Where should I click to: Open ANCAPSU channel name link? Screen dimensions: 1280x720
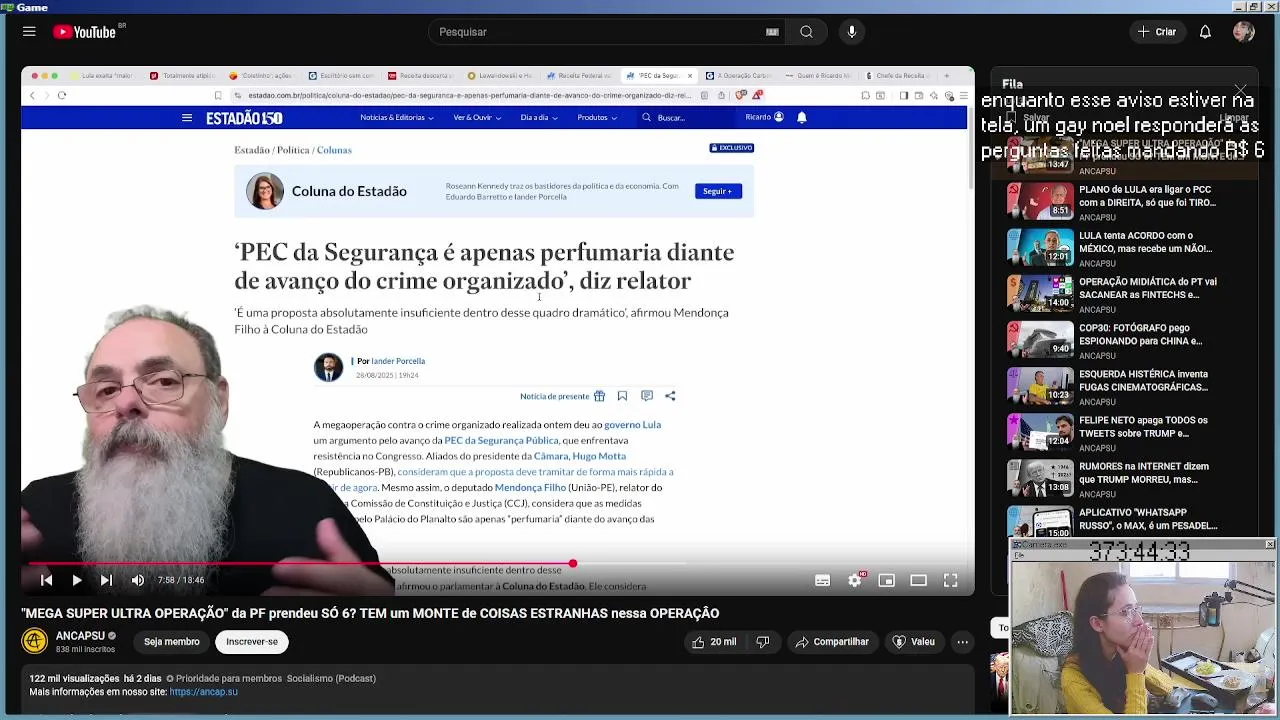(x=80, y=636)
